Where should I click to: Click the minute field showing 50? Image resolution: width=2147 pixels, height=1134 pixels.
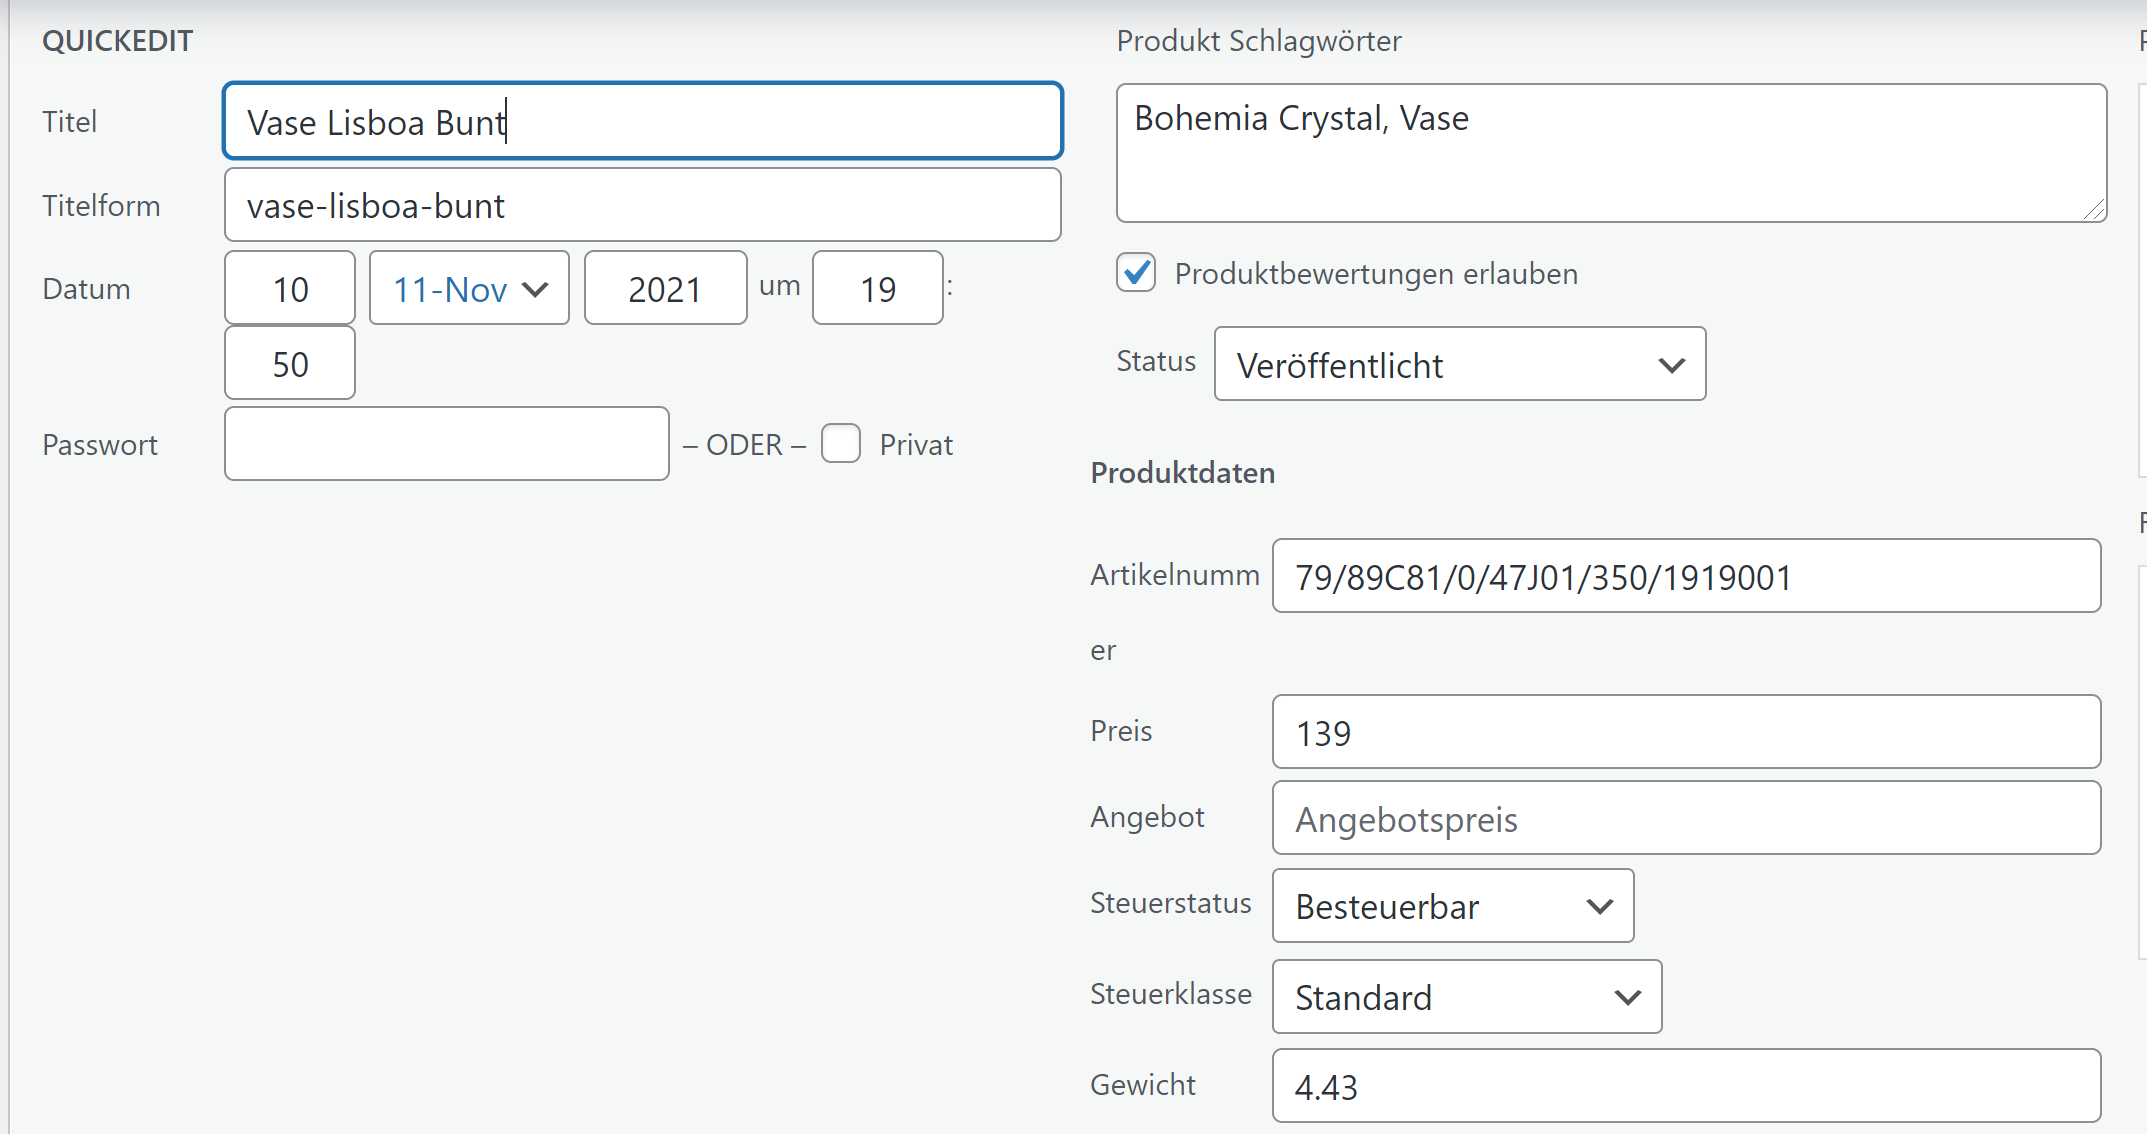coord(290,363)
